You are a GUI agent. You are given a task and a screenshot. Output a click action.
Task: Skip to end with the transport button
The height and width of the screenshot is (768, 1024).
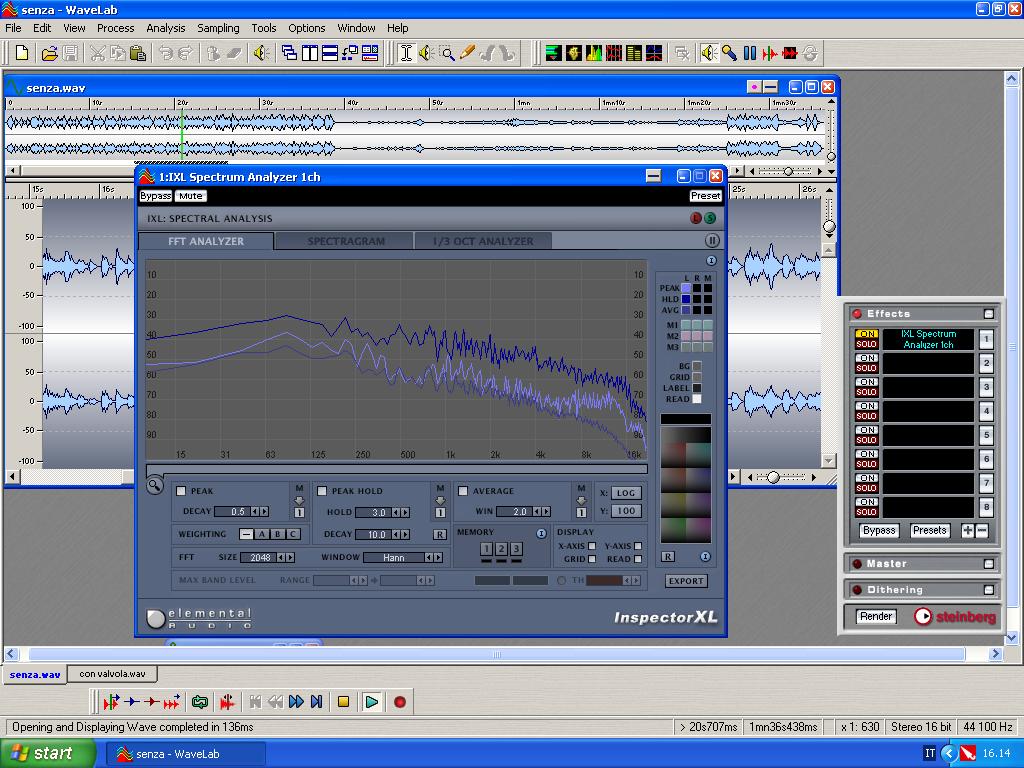(x=317, y=702)
